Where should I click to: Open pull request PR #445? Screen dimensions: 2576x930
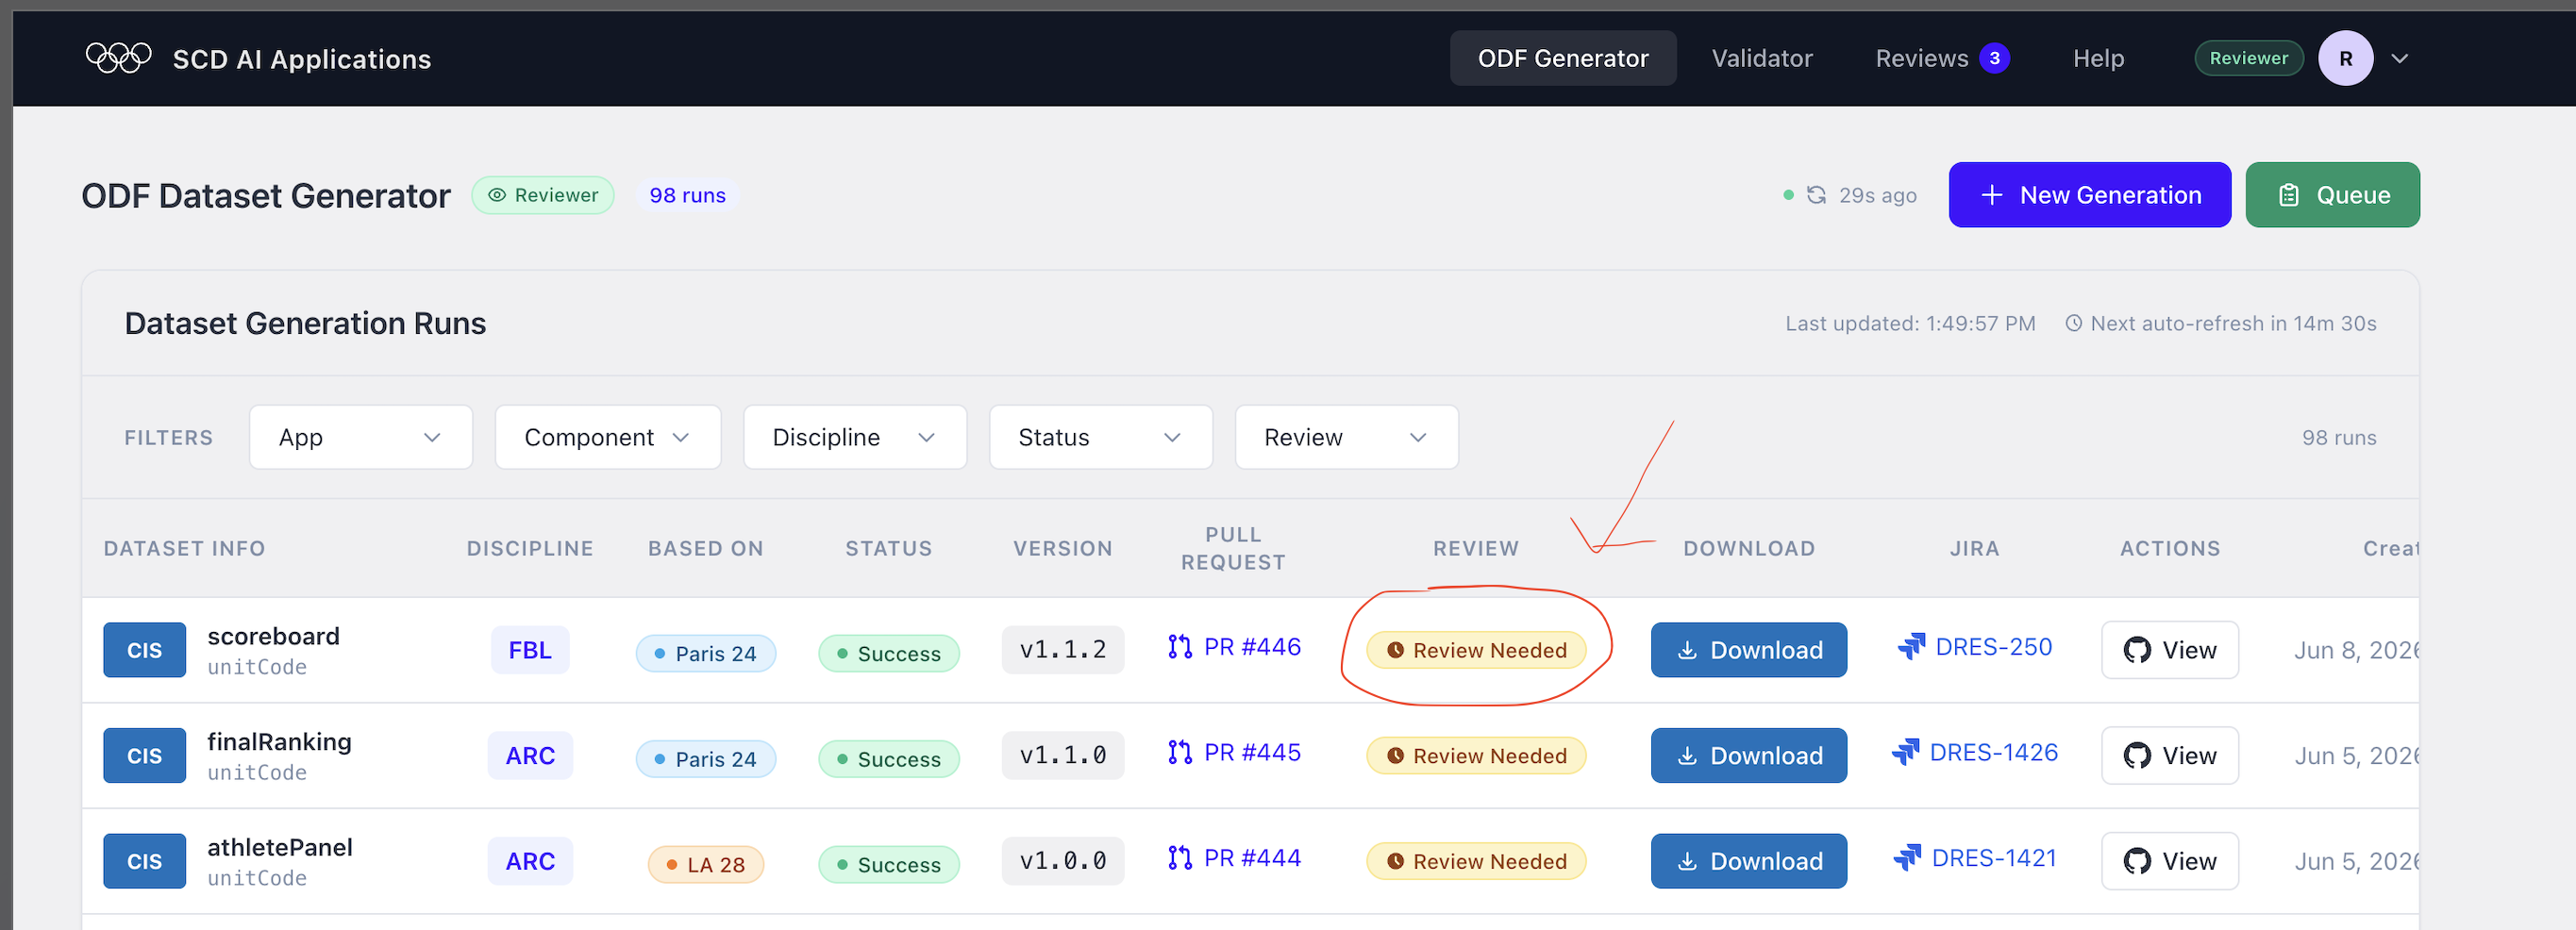pos(1234,752)
